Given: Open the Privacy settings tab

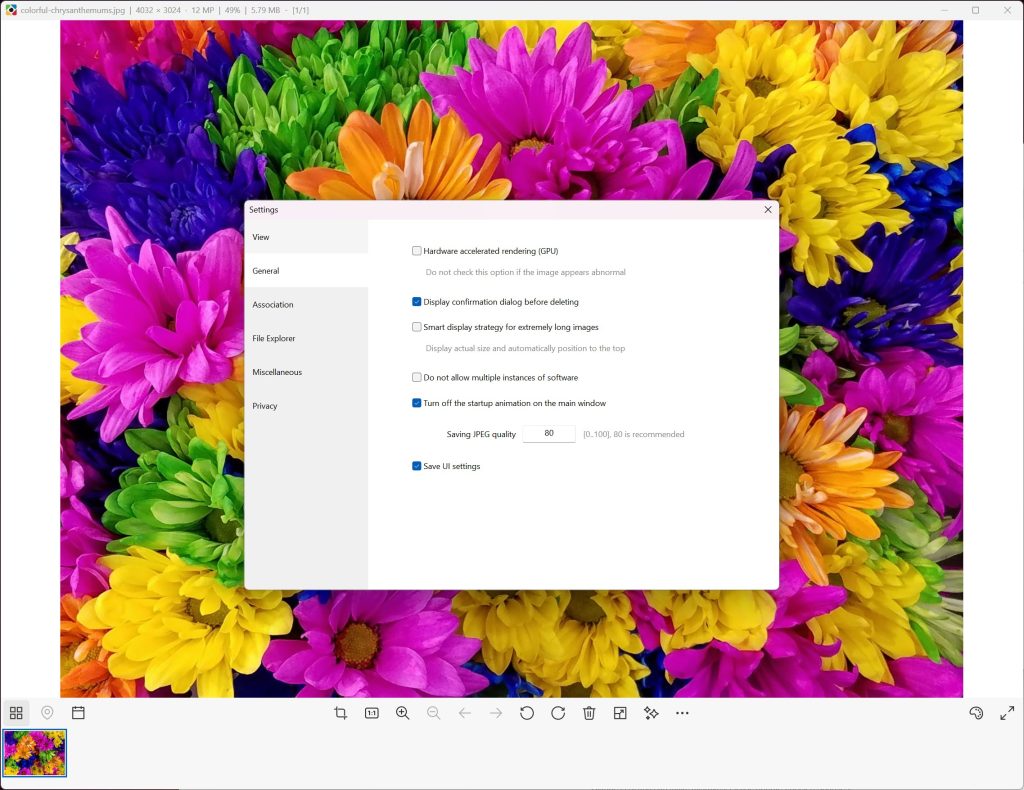Looking at the screenshot, I should point(306,406).
